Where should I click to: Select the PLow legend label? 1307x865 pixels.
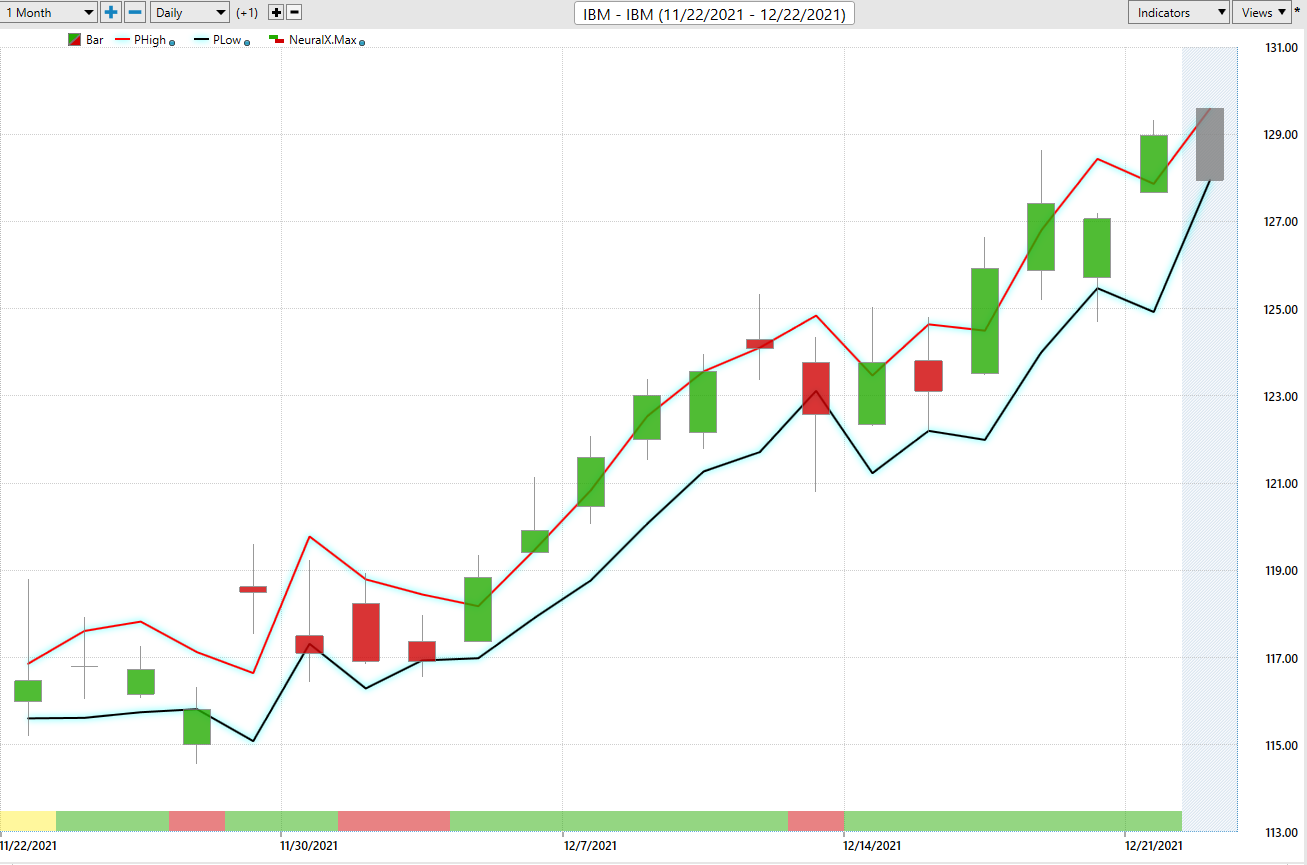227,41
